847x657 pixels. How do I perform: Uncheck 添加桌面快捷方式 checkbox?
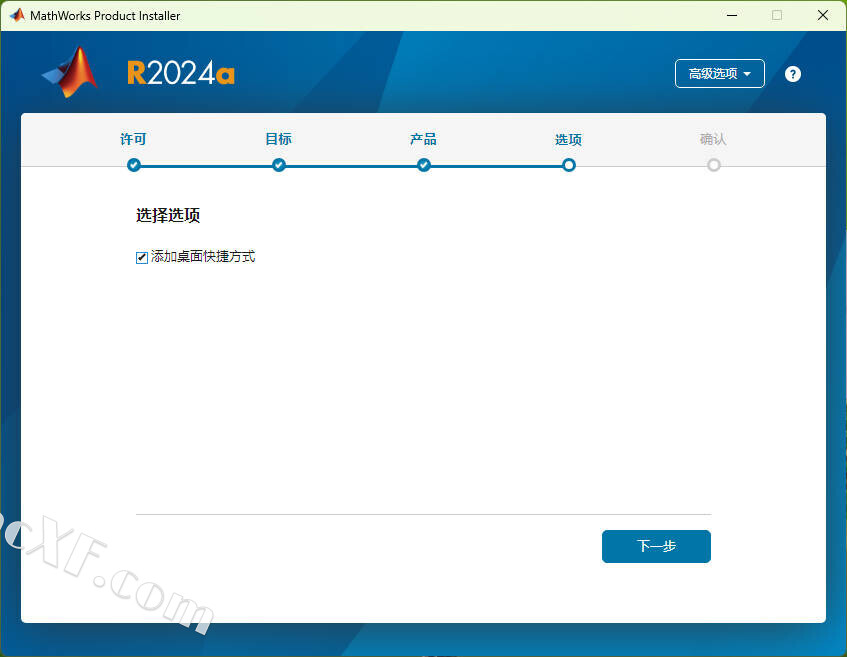tap(142, 258)
